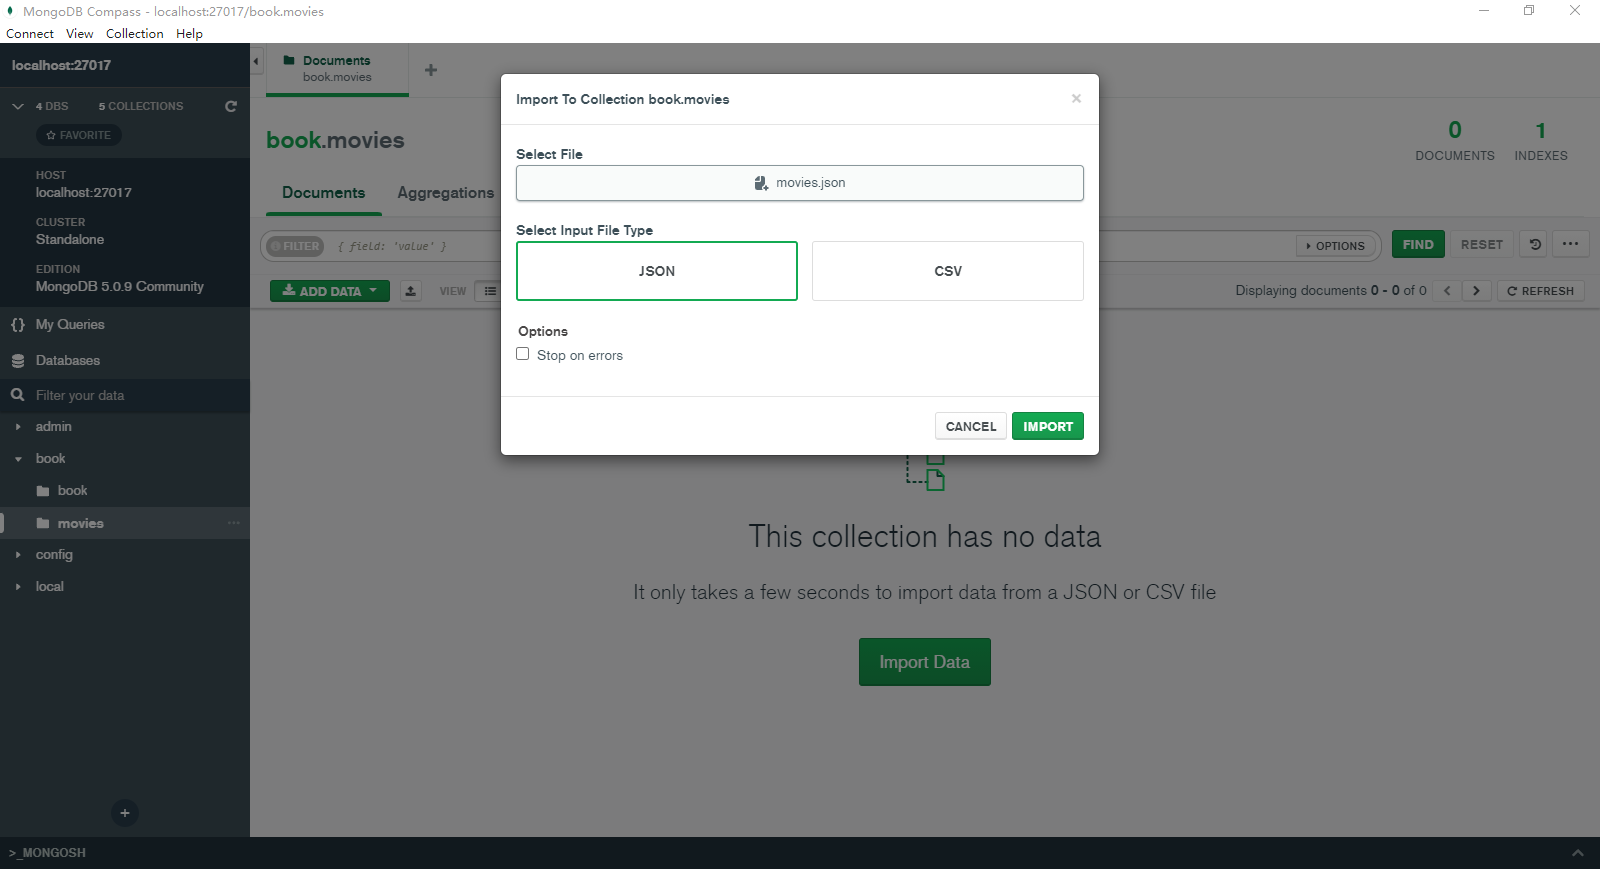
Task: Mark connection as FAVORITE
Action: 79,135
